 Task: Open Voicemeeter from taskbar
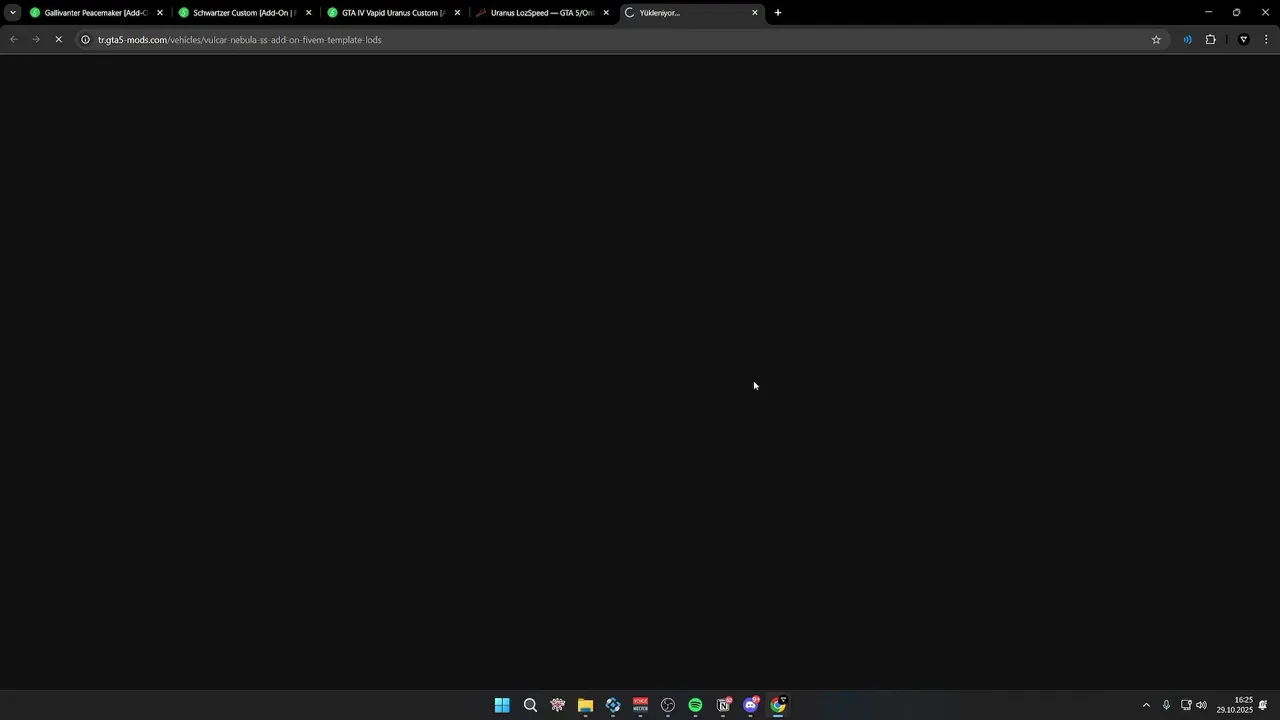click(x=640, y=705)
